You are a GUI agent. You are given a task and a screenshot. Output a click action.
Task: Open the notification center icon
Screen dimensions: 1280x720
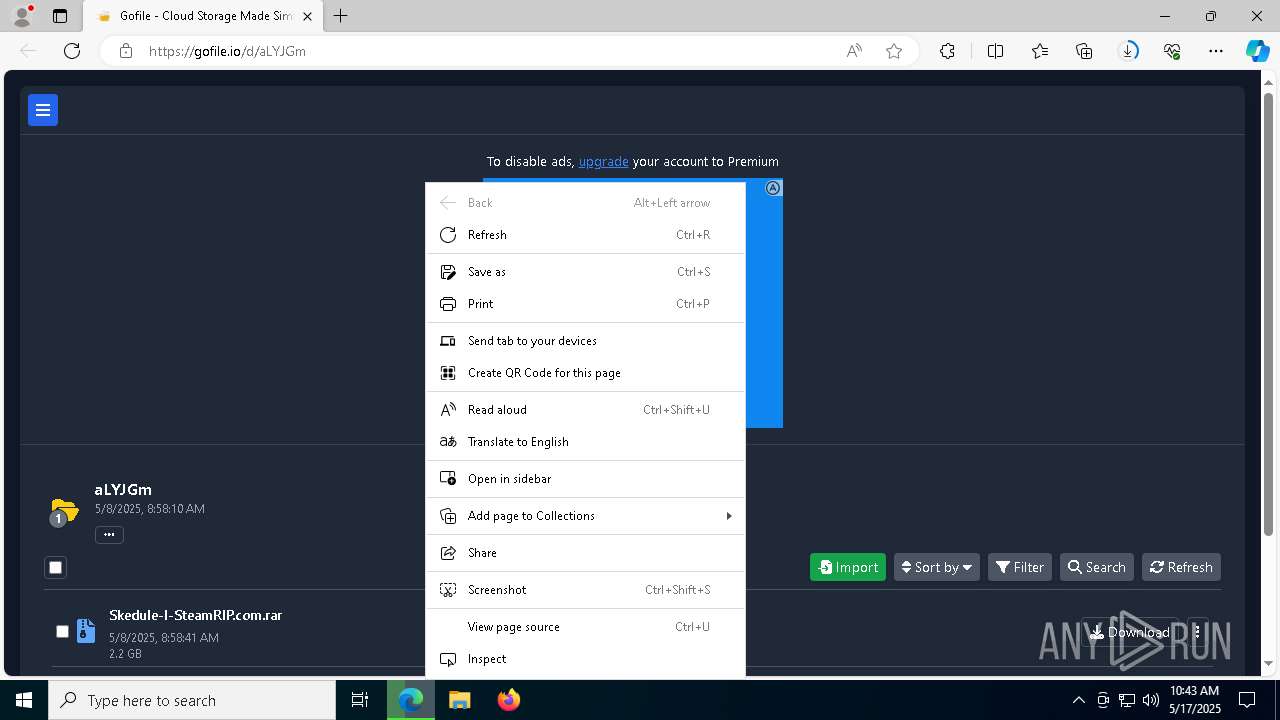click(x=1247, y=700)
